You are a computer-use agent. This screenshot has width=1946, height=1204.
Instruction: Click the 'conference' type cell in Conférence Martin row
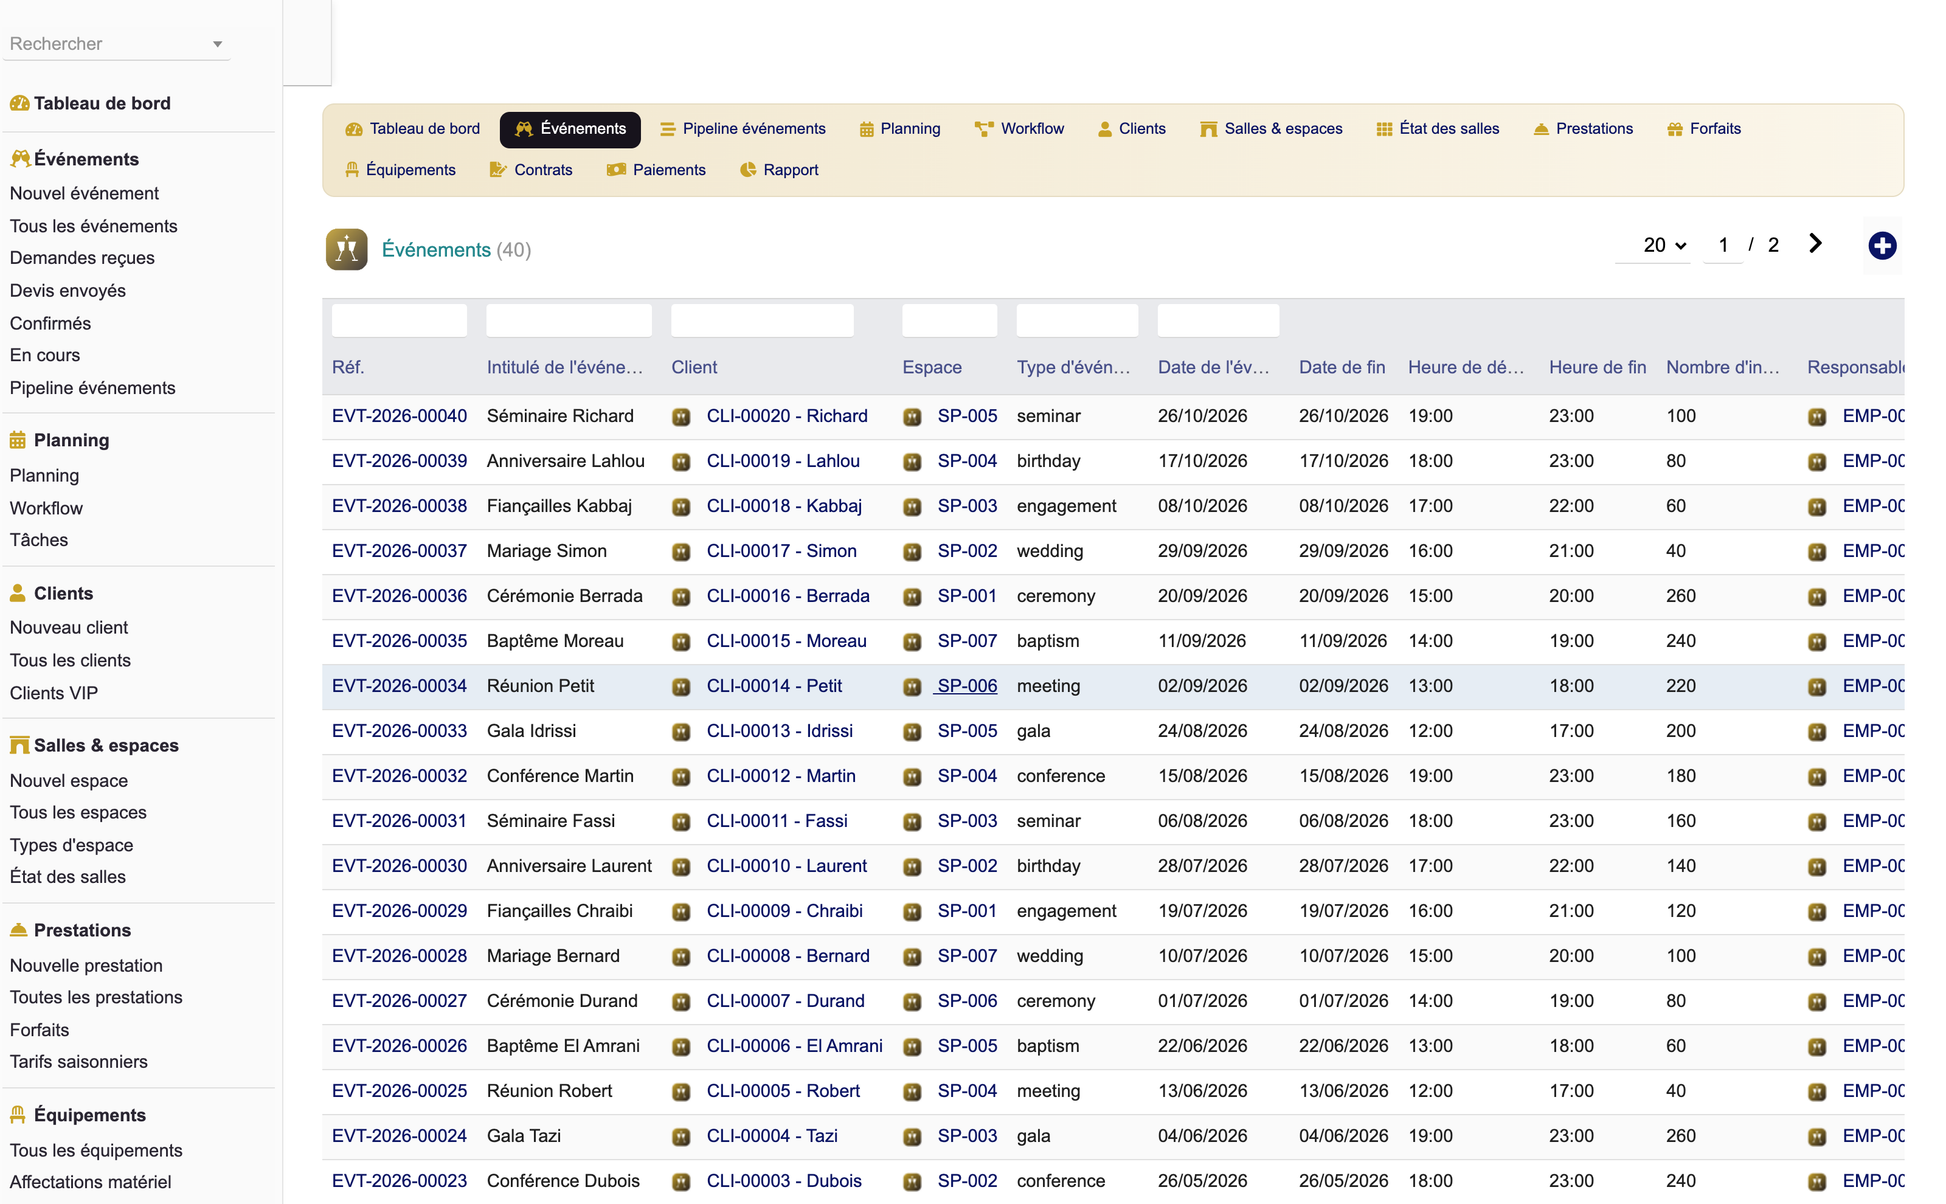pos(1061,776)
